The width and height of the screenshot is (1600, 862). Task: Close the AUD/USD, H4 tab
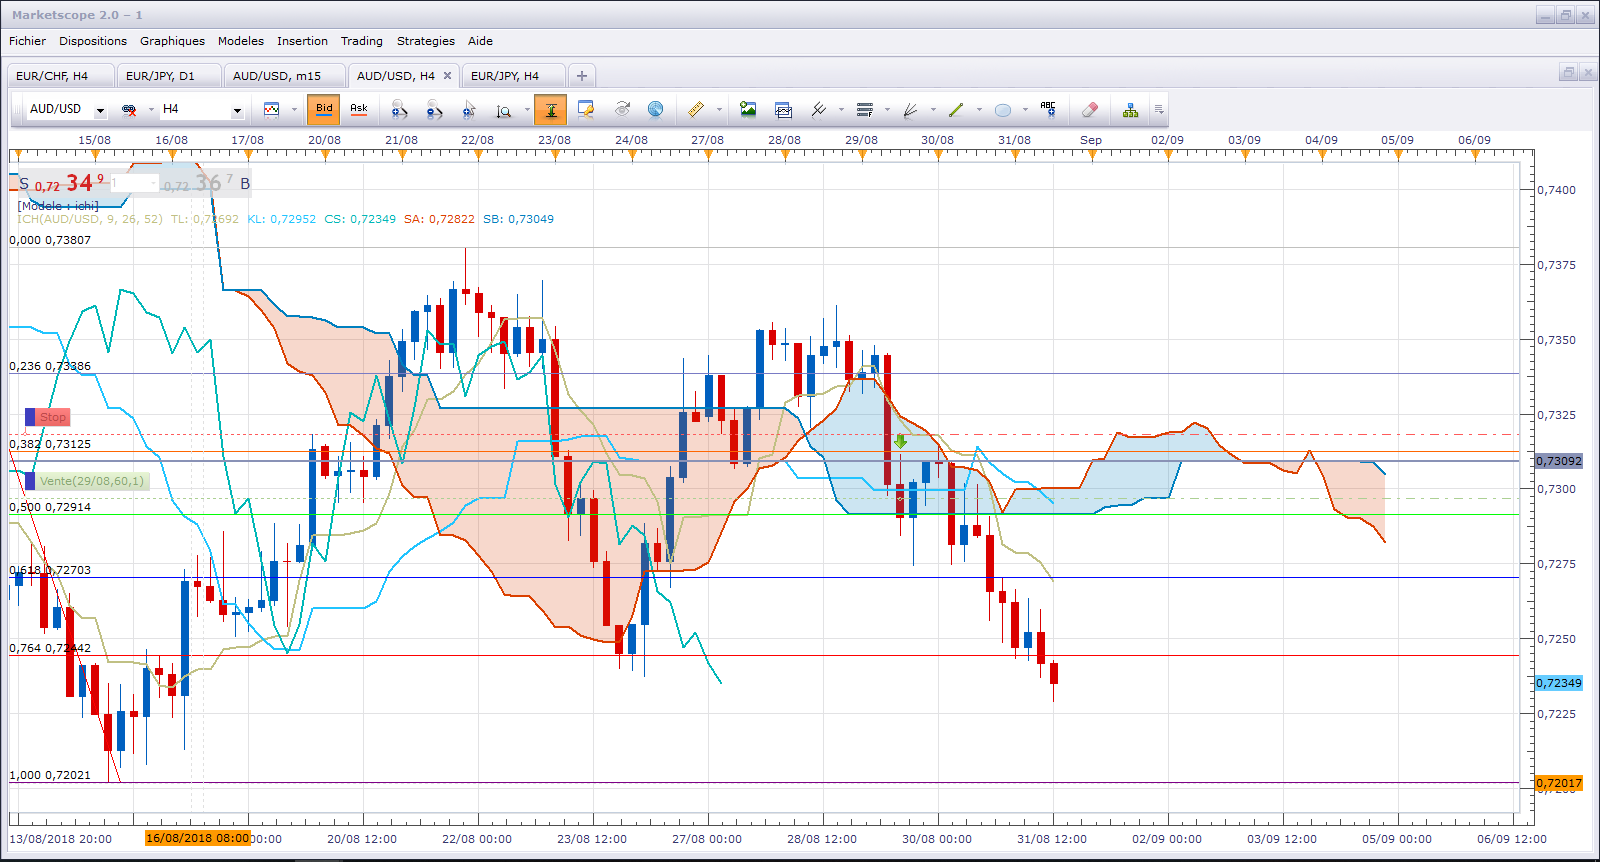point(447,76)
